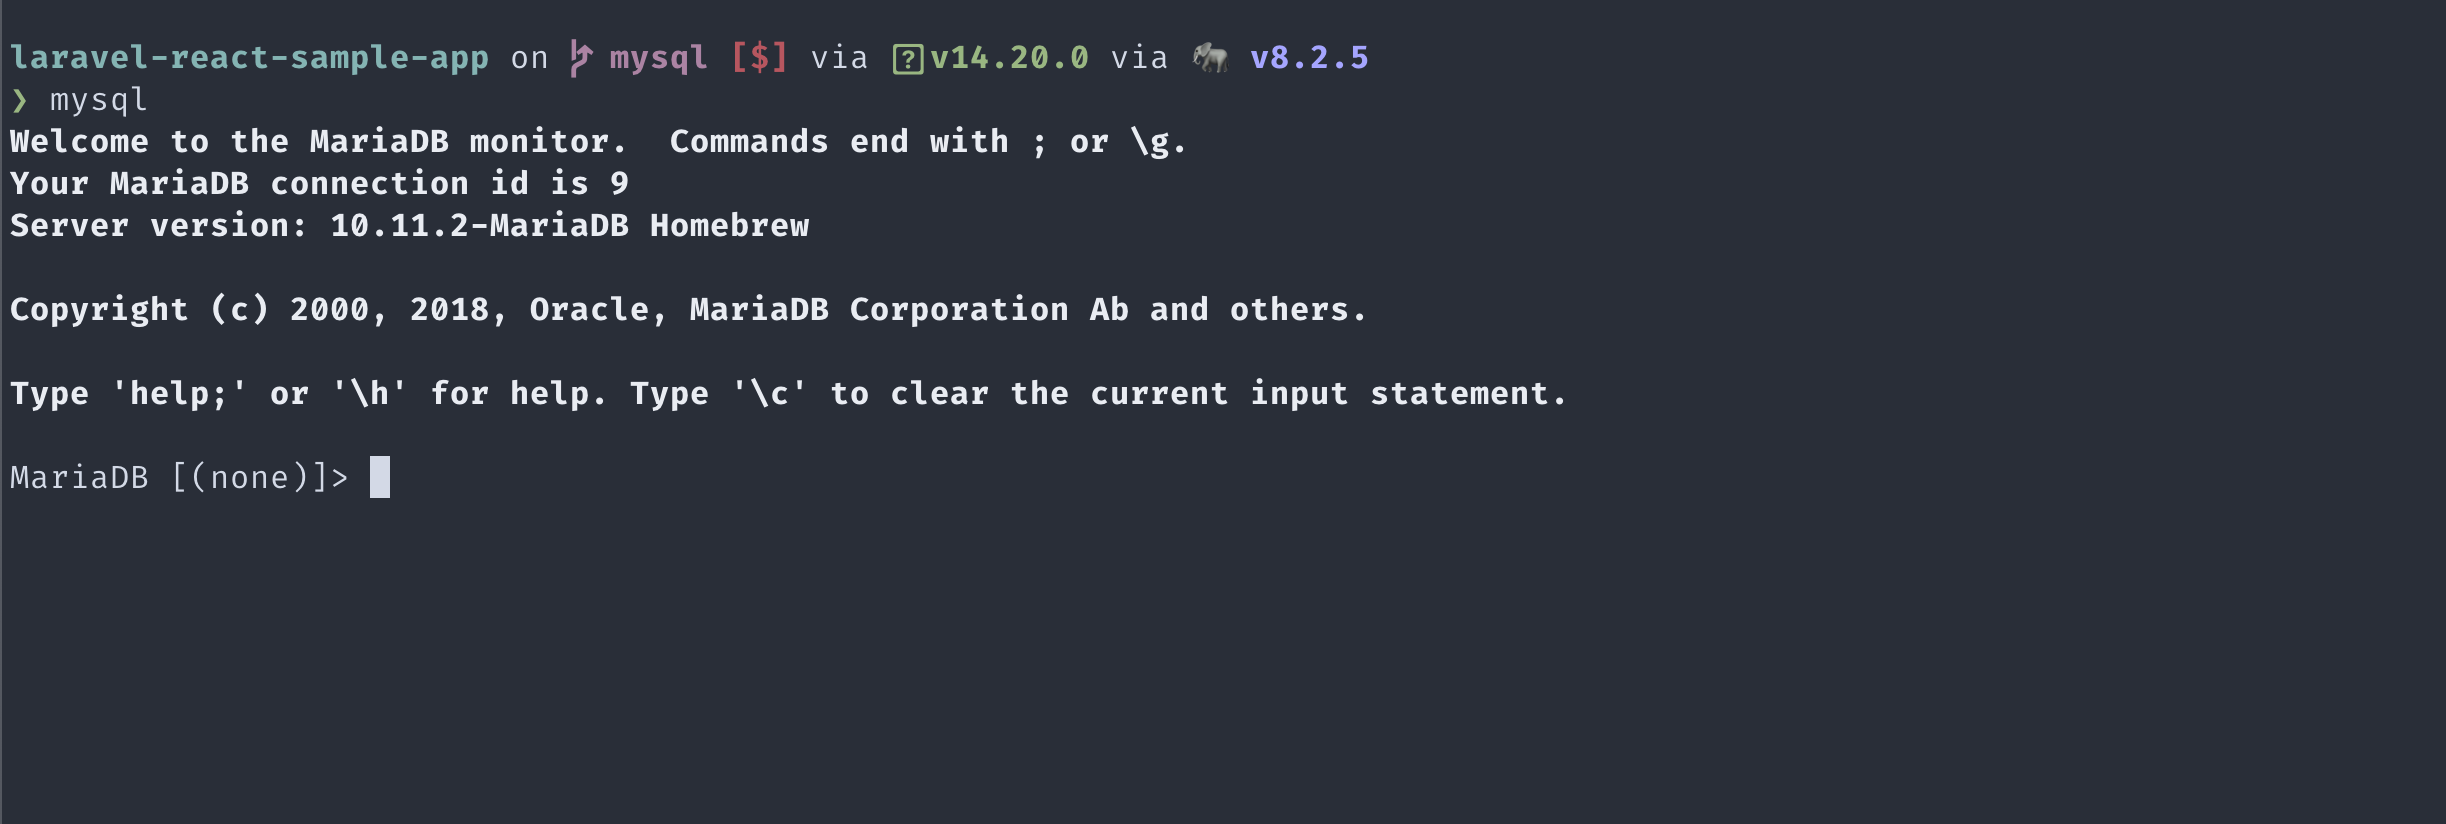Click the PHP elephant icon
The width and height of the screenshot is (2446, 824).
1210,58
